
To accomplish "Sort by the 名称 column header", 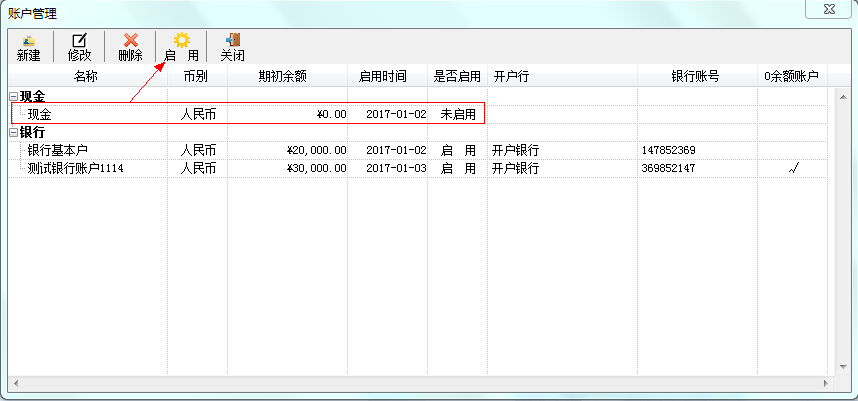I will pyautogui.click(x=87, y=77).
